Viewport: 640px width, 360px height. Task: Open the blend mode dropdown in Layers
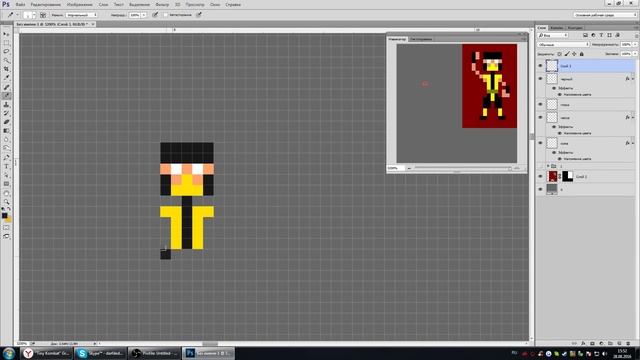[x=563, y=44]
